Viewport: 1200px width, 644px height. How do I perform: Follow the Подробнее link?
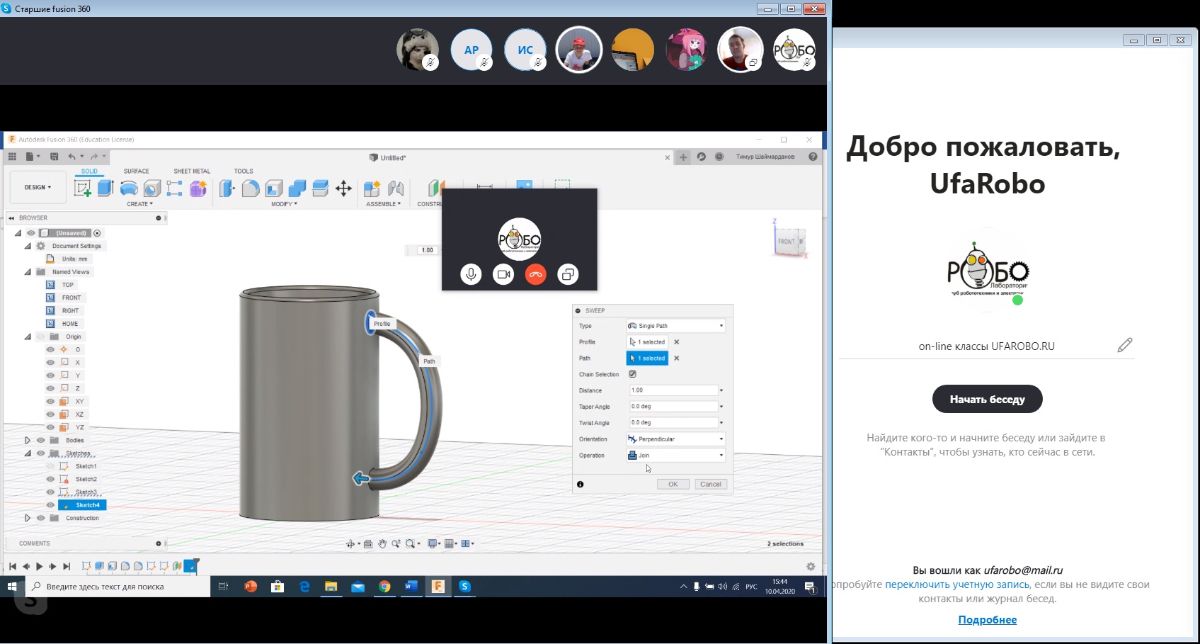coord(987,620)
